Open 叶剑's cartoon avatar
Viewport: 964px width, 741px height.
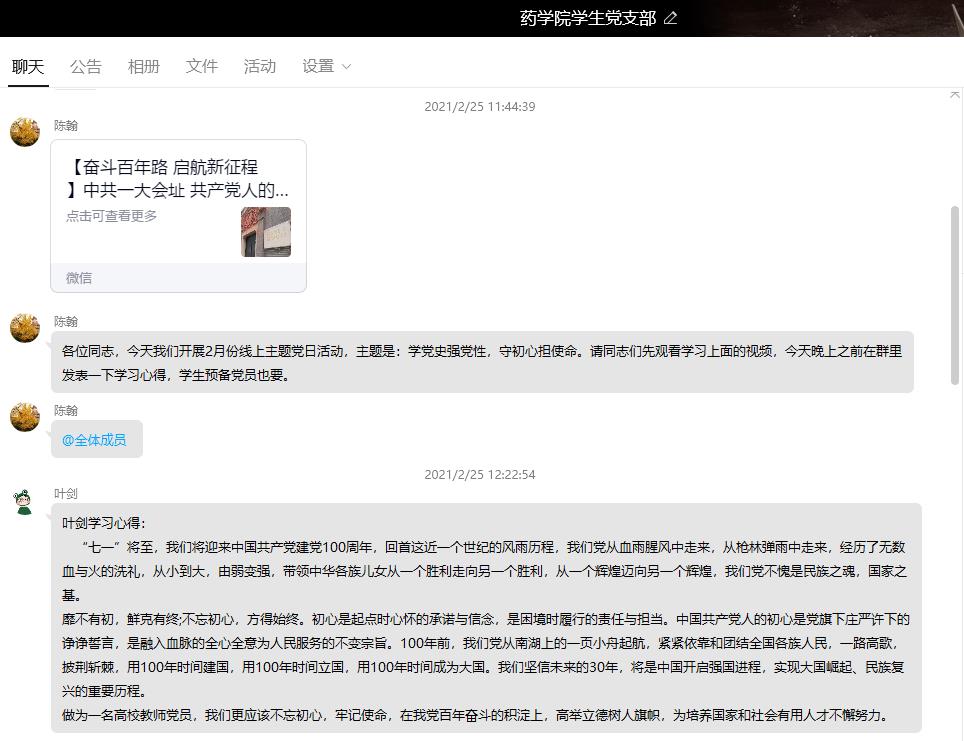25,501
